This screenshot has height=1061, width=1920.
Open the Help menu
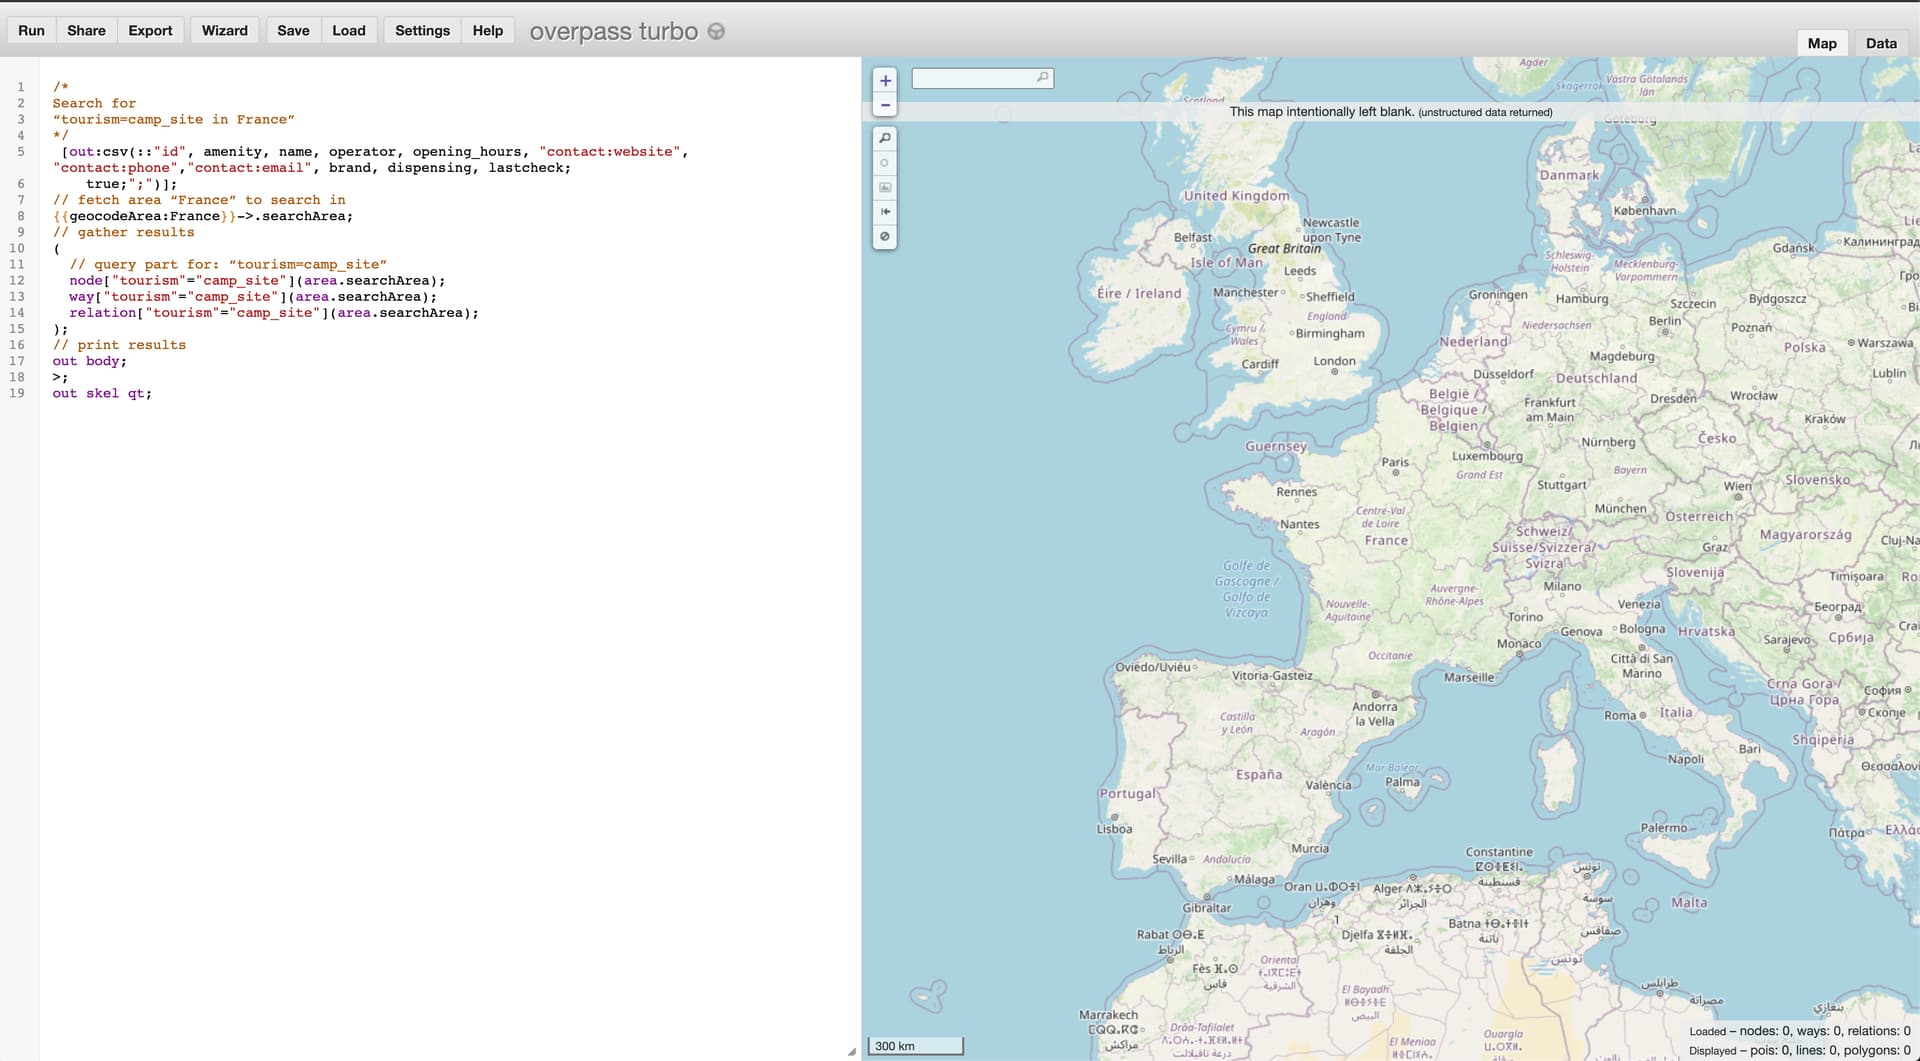(488, 30)
